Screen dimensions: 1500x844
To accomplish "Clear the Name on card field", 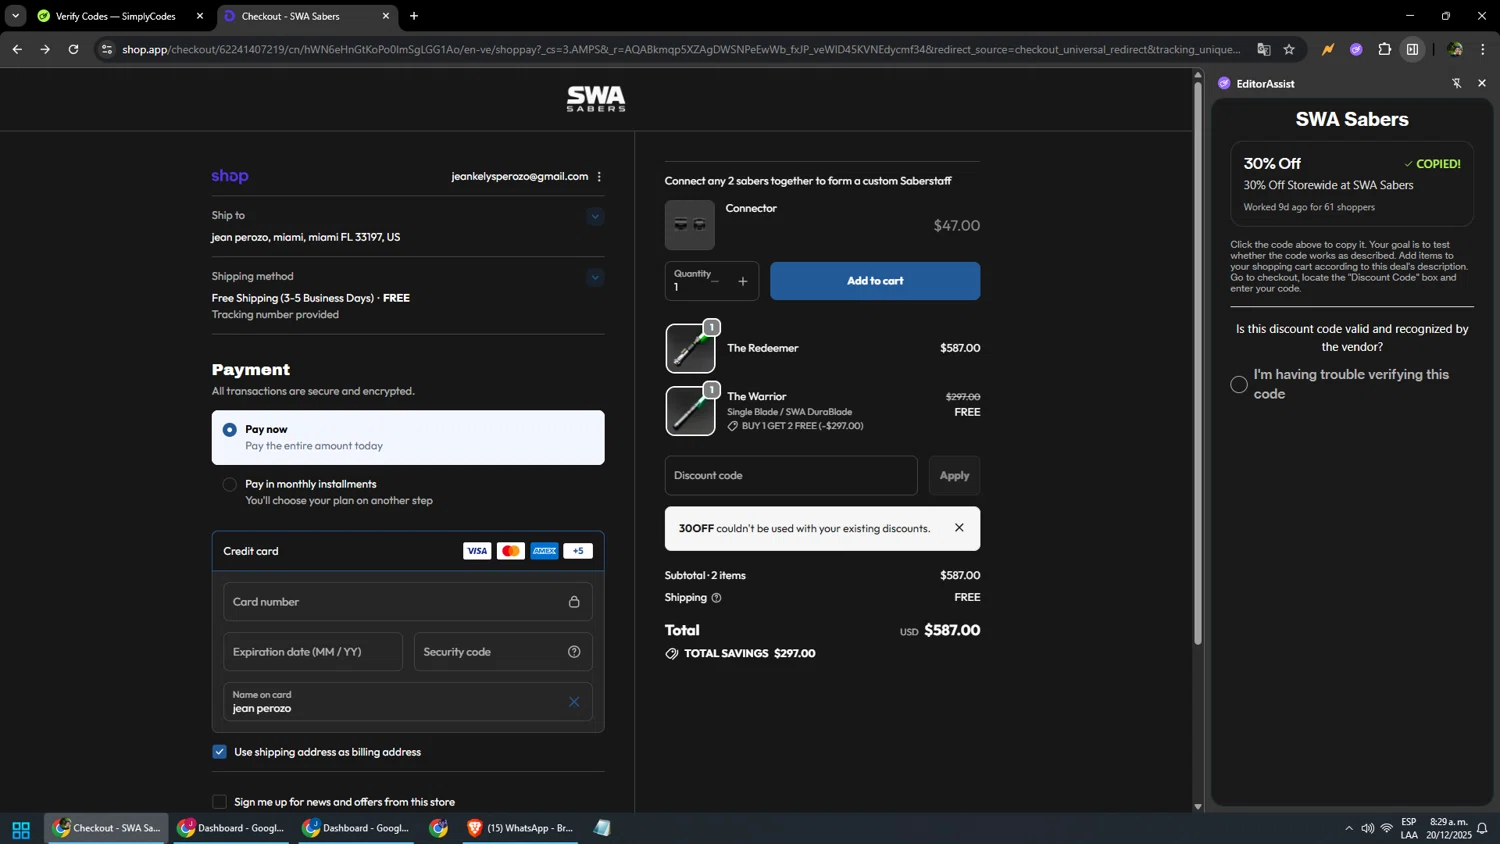I will 574,702.
